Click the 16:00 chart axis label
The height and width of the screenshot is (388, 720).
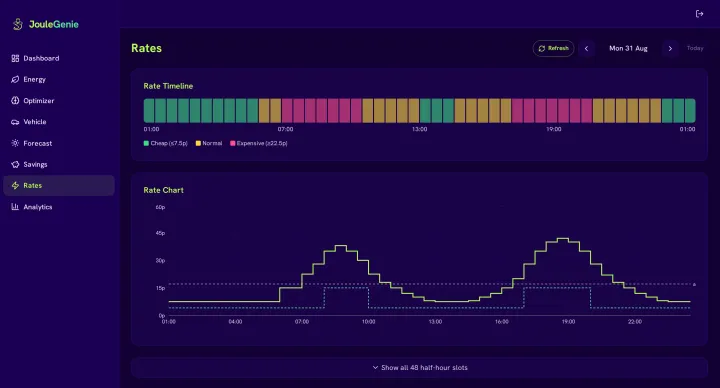pyautogui.click(x=502, y=322)
